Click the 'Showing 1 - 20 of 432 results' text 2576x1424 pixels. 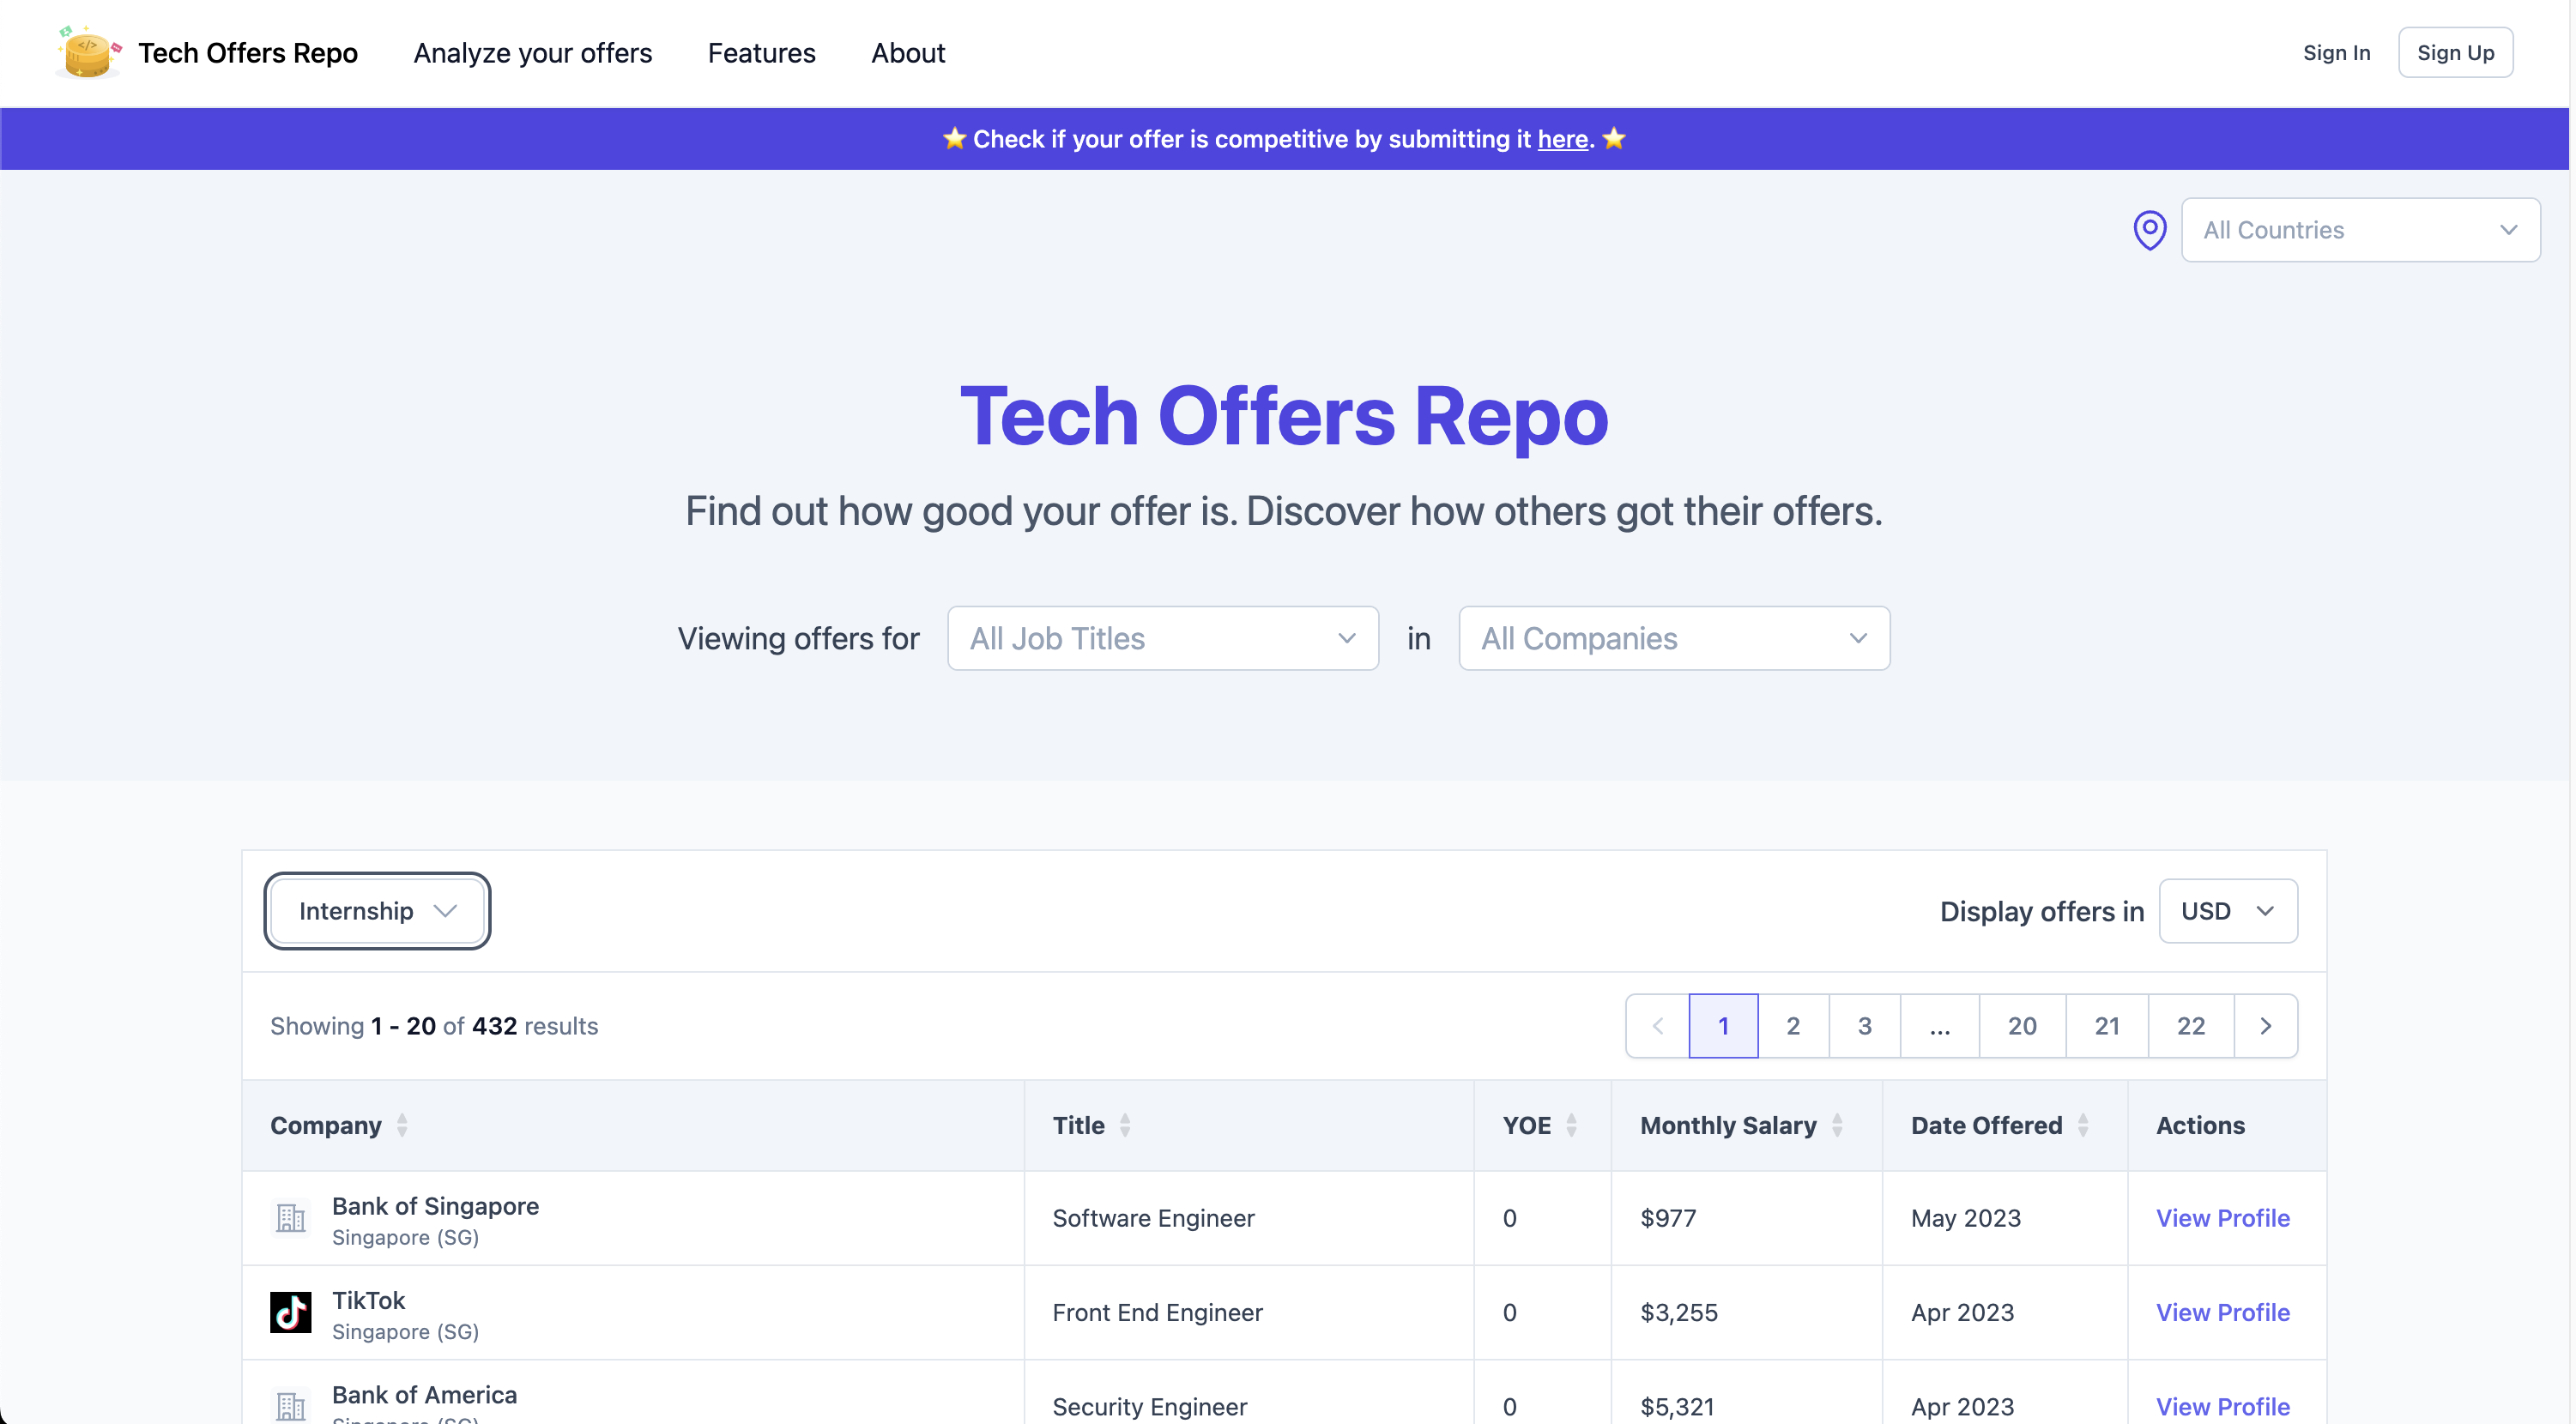click(434, 1026)
